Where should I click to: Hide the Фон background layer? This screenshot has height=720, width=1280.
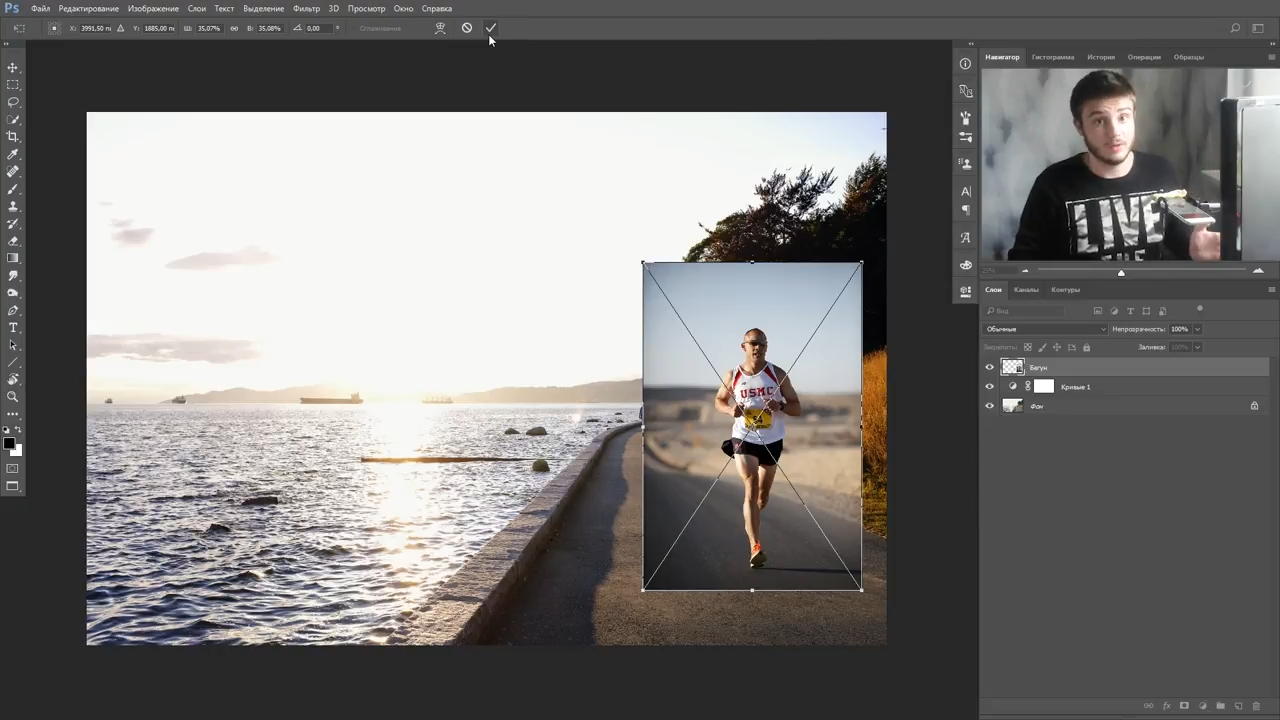point(990,406)
